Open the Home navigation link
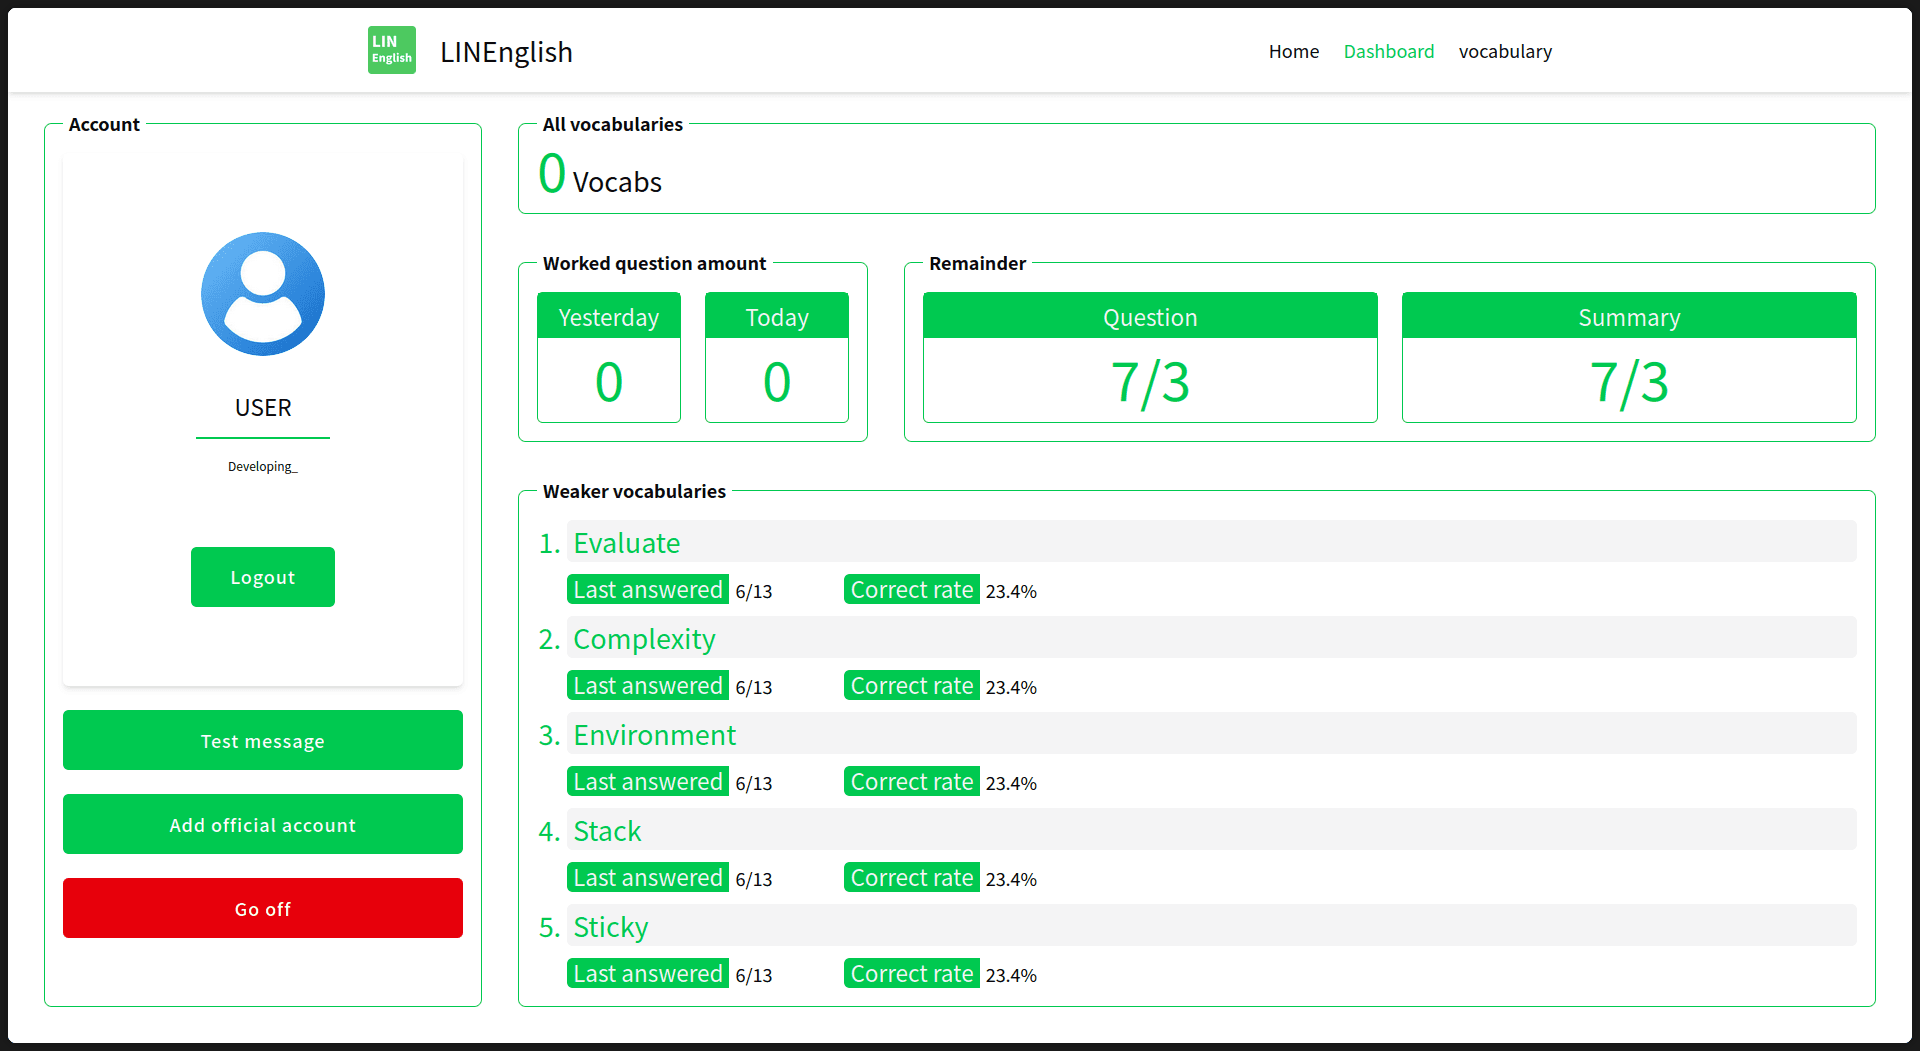The width and height of the screenshot is (1920, 1051). [x=1293, y=51]
